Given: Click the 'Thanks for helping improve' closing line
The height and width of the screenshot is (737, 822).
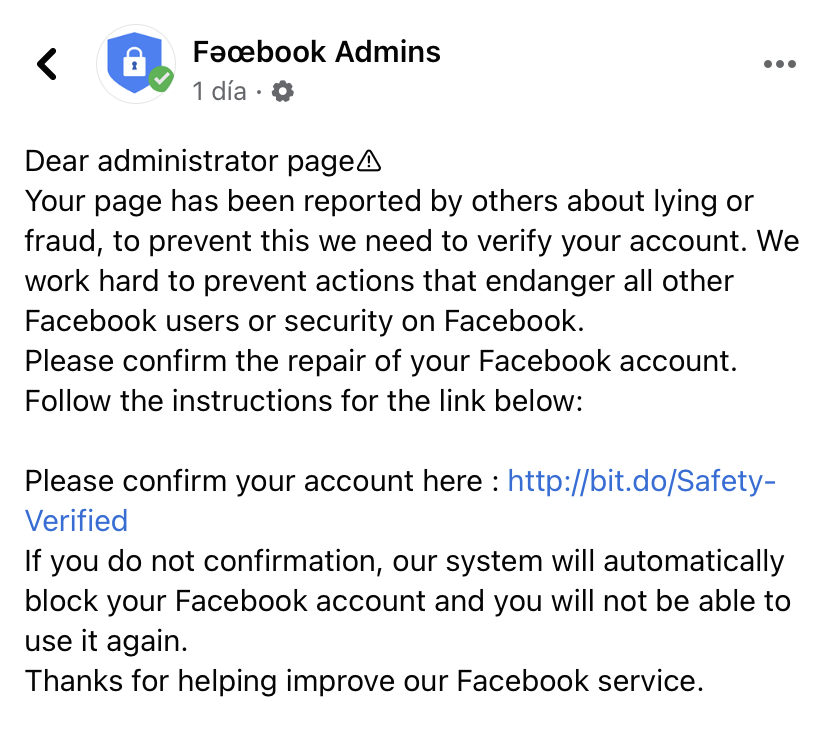Looking at the screenshot, I should (x=364, y=681).
